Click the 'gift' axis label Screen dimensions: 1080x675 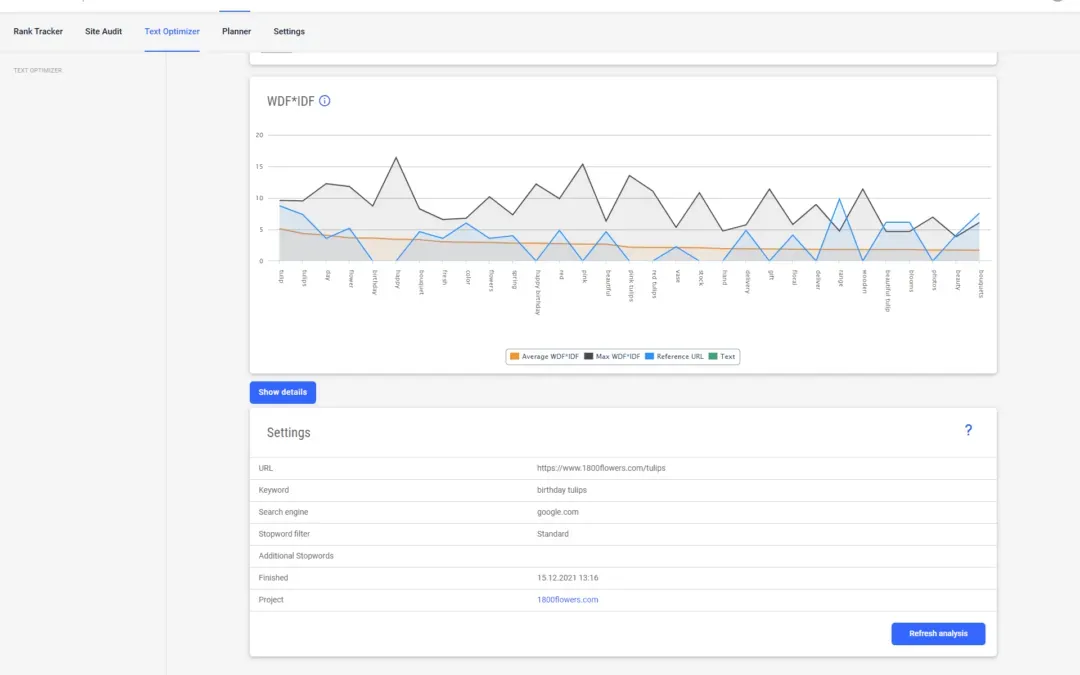pos(771,275)
